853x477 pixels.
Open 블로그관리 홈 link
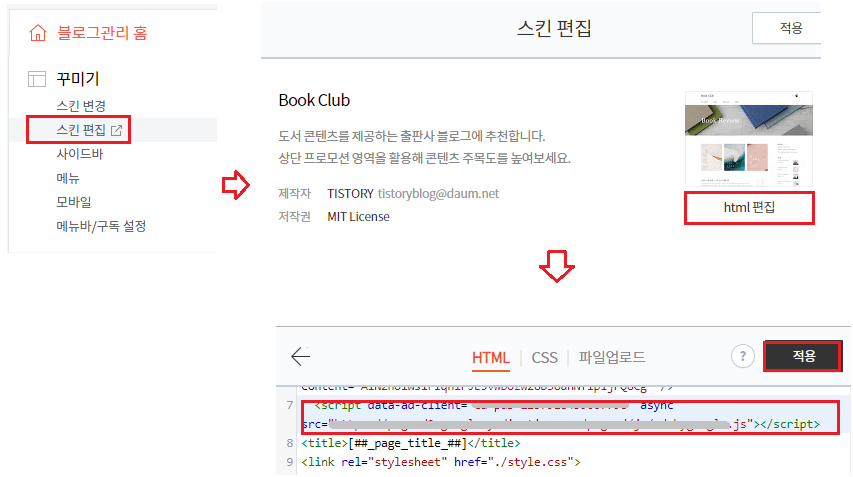click(102, 33)
